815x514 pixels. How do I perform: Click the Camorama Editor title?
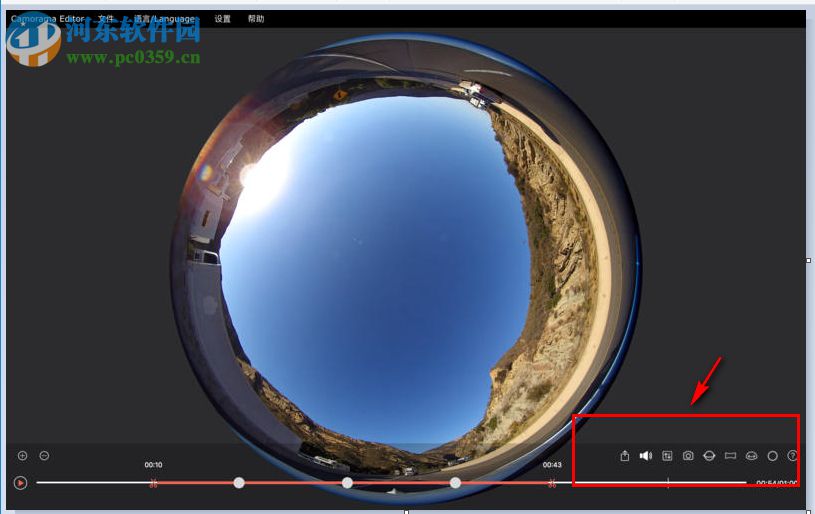47,19
